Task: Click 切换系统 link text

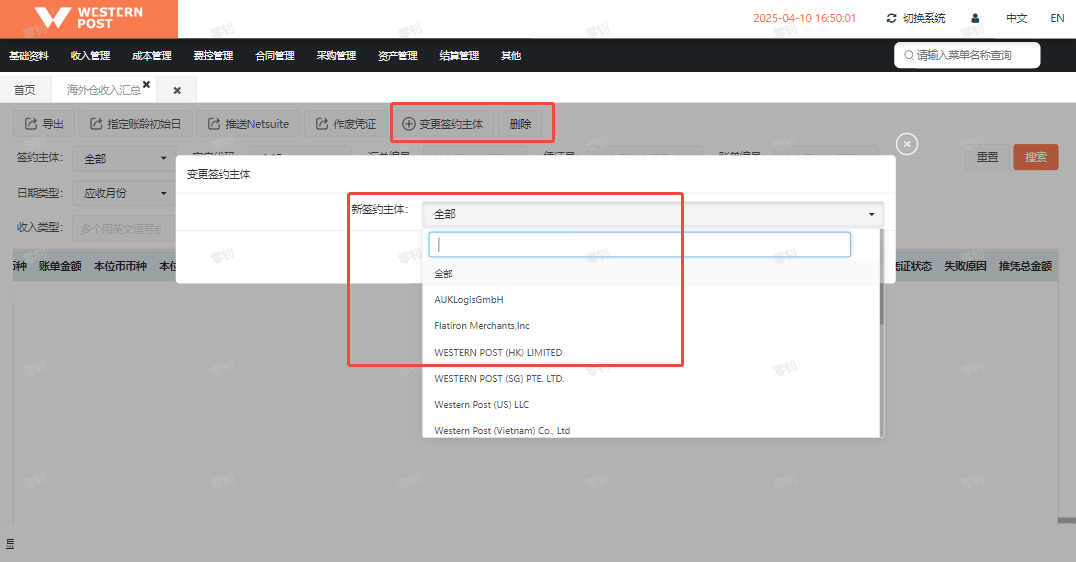Action: [924, 19]
